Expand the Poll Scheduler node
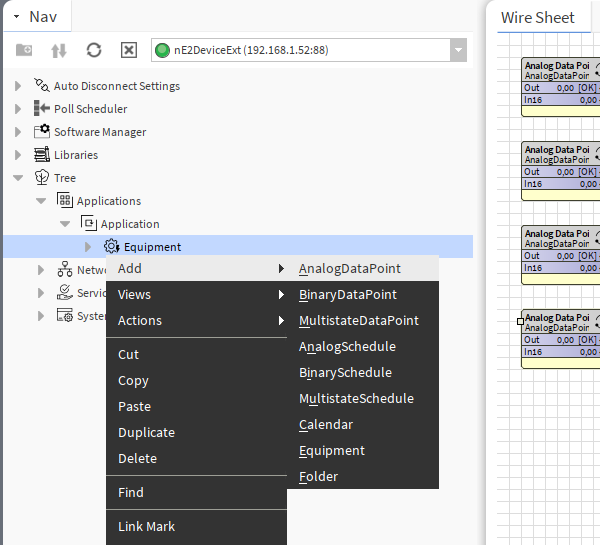600x545 pixels. click(18, 109)
